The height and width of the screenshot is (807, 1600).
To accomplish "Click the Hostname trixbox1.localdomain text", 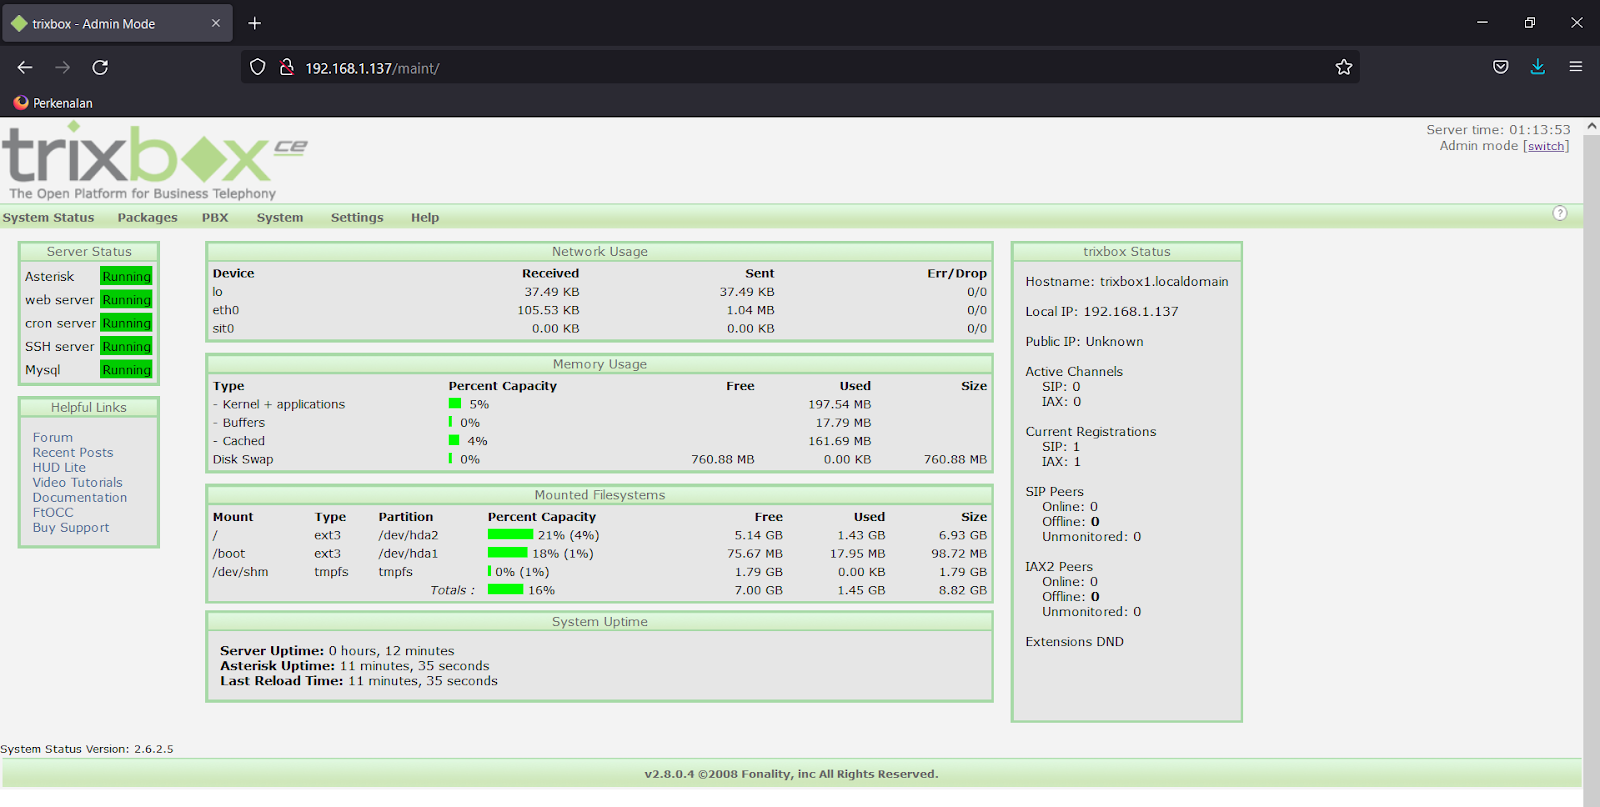I will 1126,281.
